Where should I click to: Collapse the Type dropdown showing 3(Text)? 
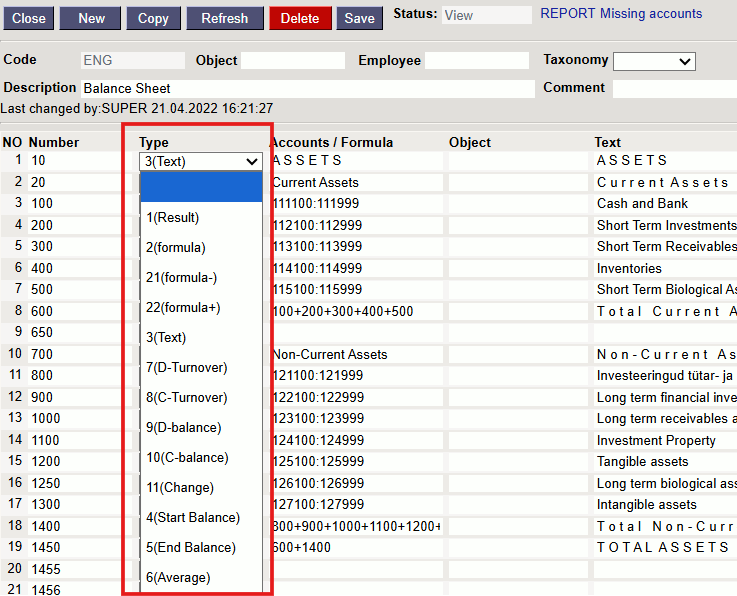point(201,161)
